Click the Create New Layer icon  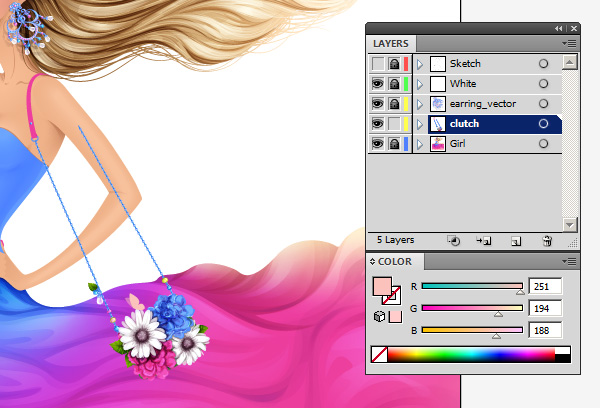tap(516, 241)
